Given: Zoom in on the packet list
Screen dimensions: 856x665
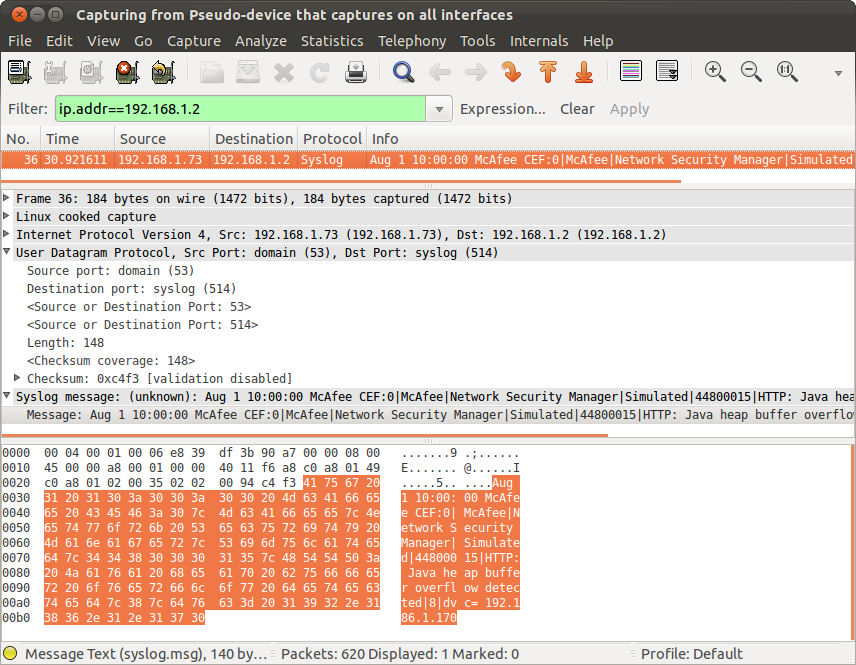Looking at the screenshot, I should click(715, 71).
